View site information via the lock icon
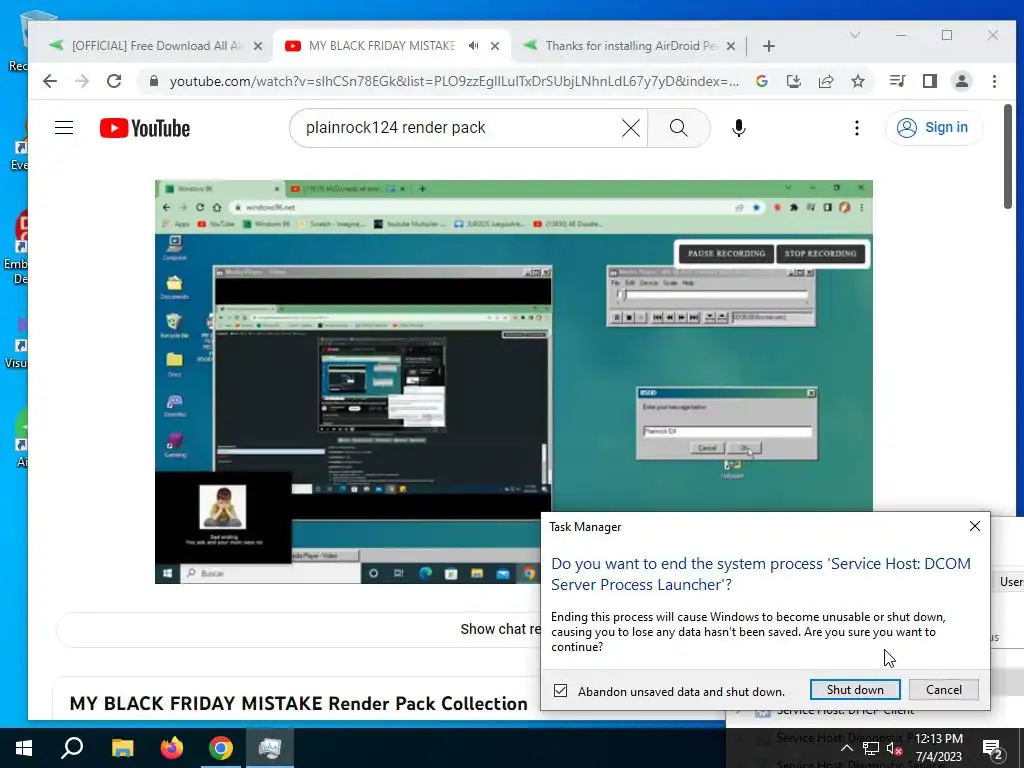Viewport: 1024px width, 768px height. point(153,81)
